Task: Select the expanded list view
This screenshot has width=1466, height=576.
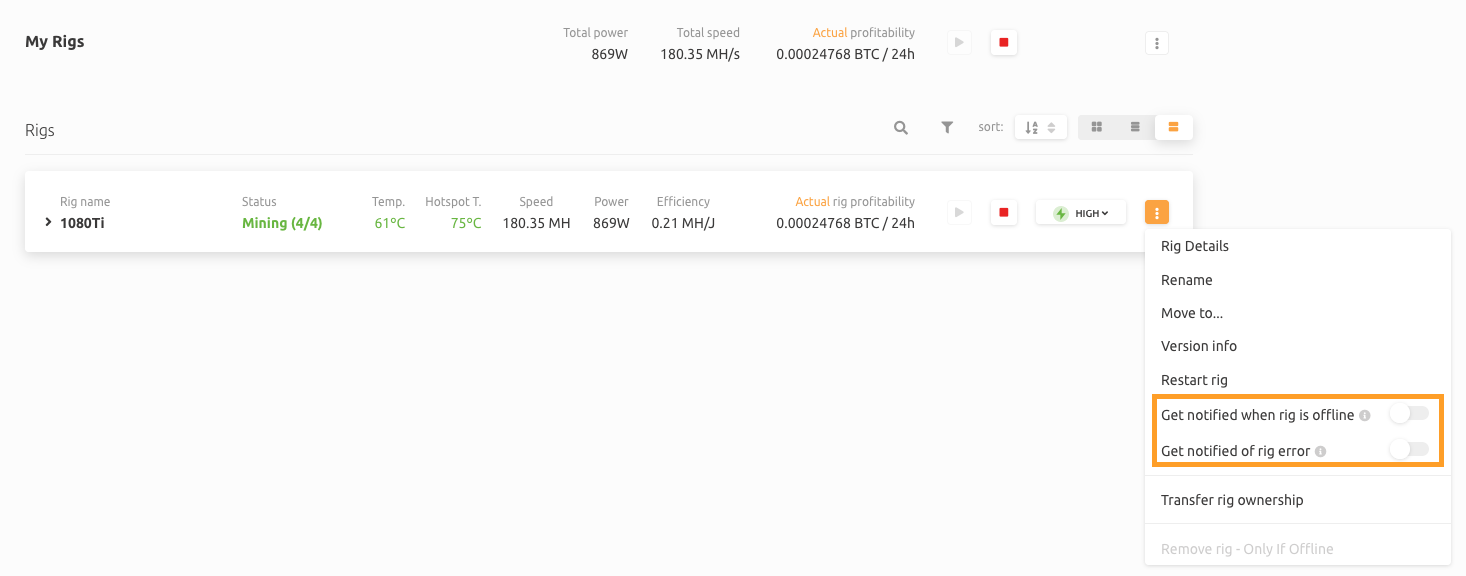Action: (x=1173, y=127)
